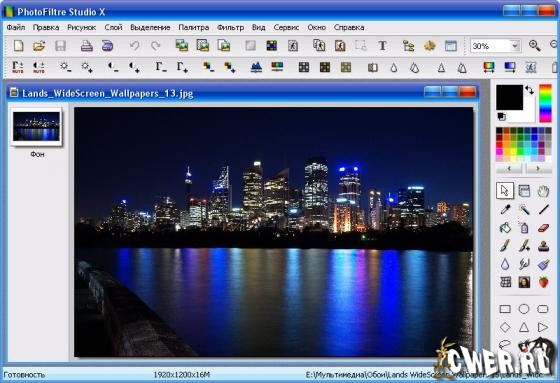560x383 pixels.
Task: Choose the rectangle selection shape
Action: (505, 309)
